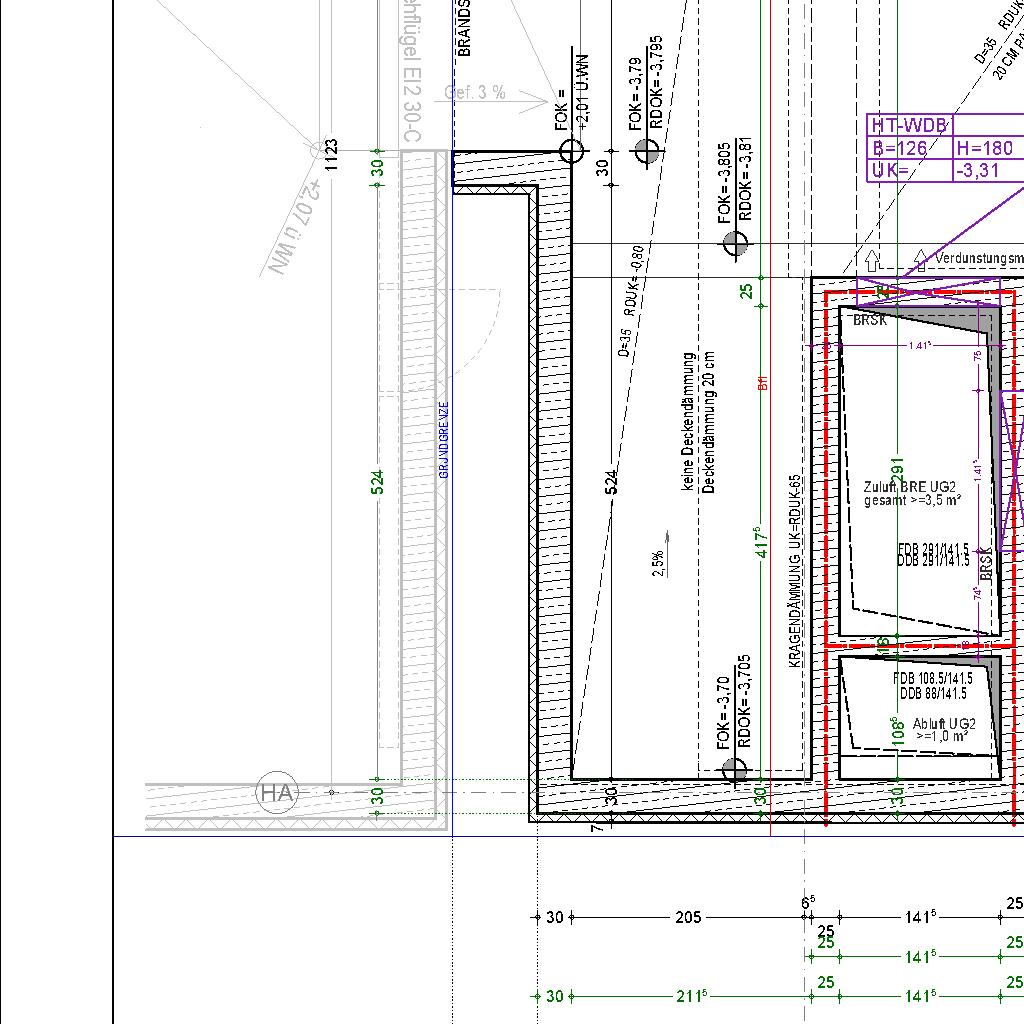Select the green 524 vertical dimension
The image size is (1024, 1024).
coord(378,482)
